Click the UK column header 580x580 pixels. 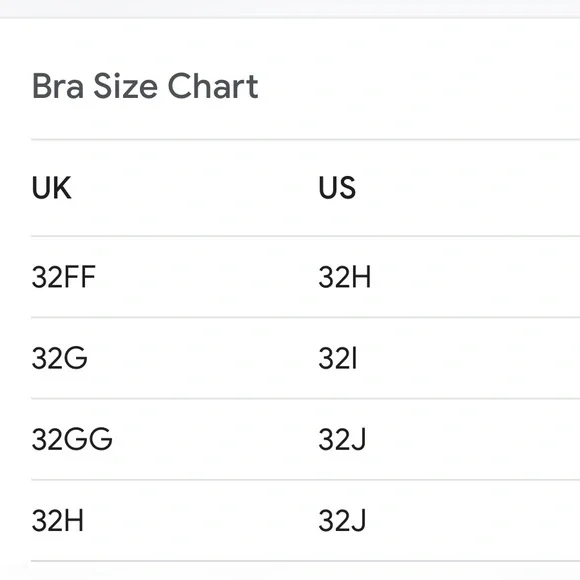[51, 188]
